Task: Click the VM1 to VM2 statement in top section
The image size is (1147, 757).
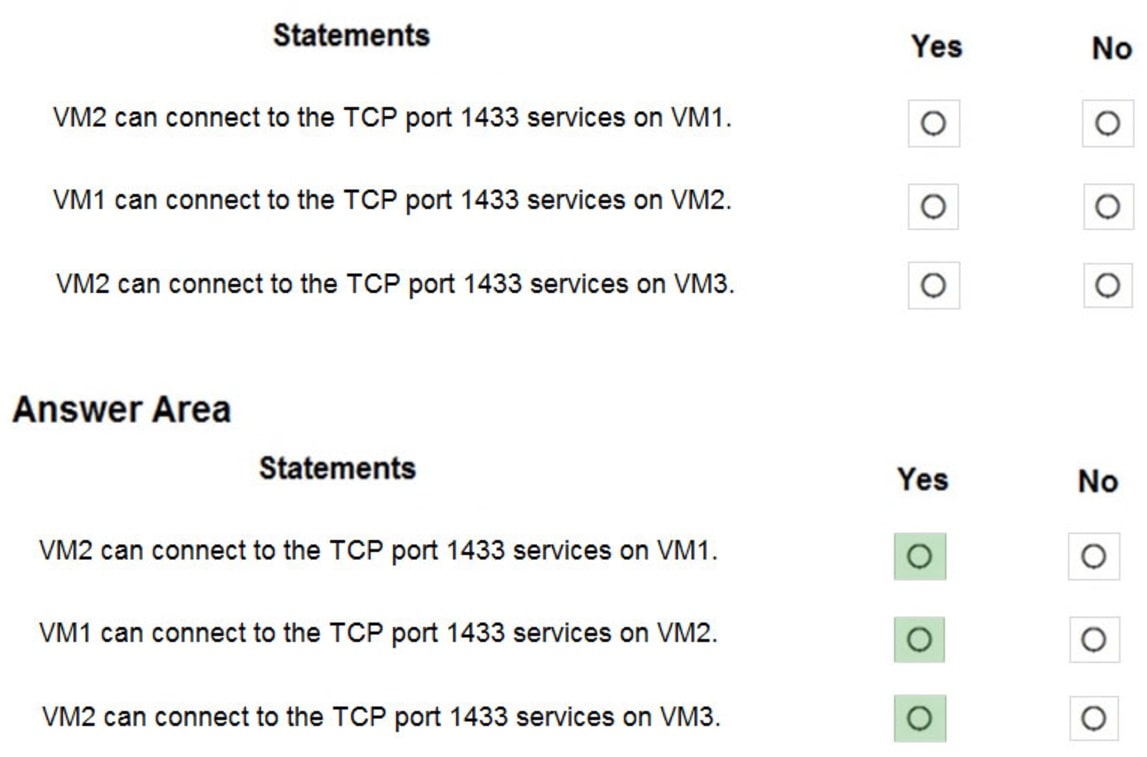Action: pyautogui.click(x=392, y=200)
